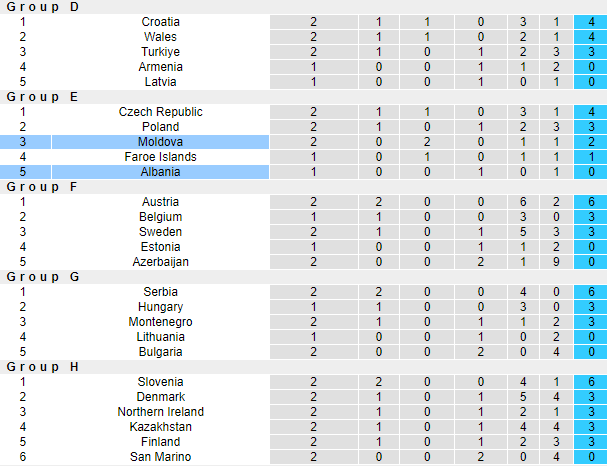Select the highlighted Albania team name
This screenshot has height=466, width=607.
pos(160,172)
